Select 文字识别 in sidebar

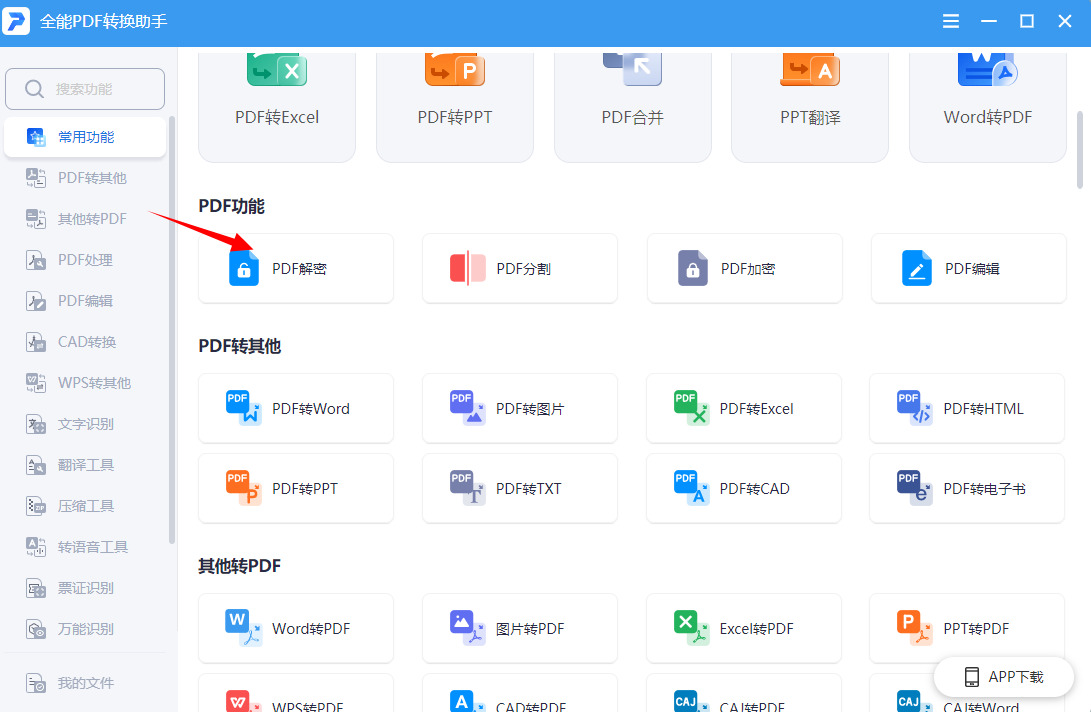[85, 425]
